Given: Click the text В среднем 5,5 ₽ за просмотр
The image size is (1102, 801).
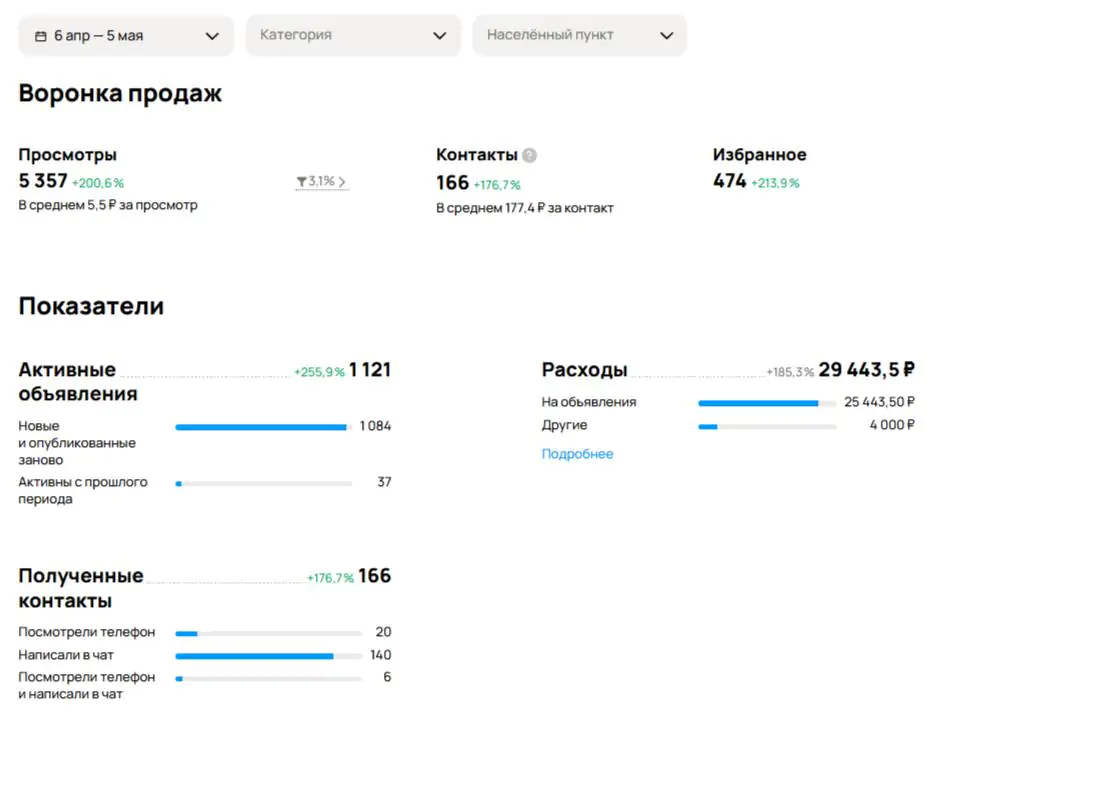Looking at the screenshot, I should click(x=108, y=205).
